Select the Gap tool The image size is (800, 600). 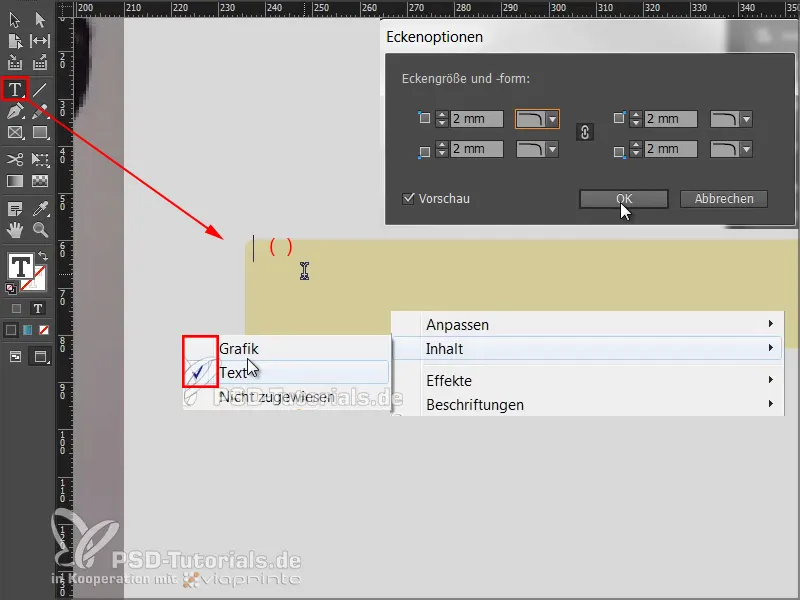(x=40, y=41)
